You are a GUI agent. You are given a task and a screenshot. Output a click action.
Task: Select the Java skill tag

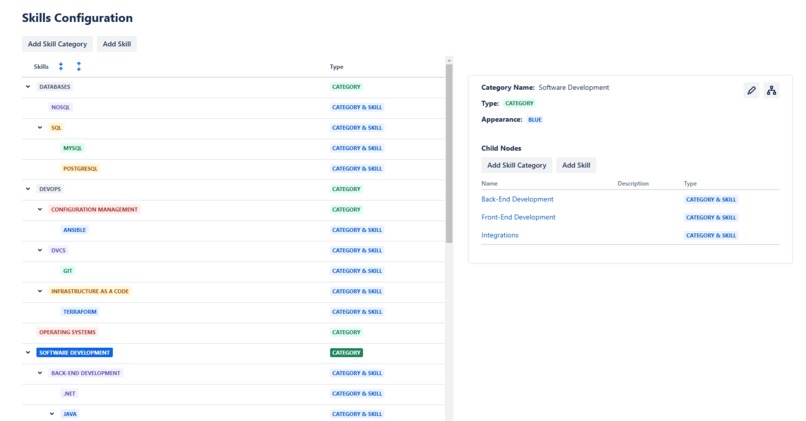pyautogui.click(x=70, y=414)
